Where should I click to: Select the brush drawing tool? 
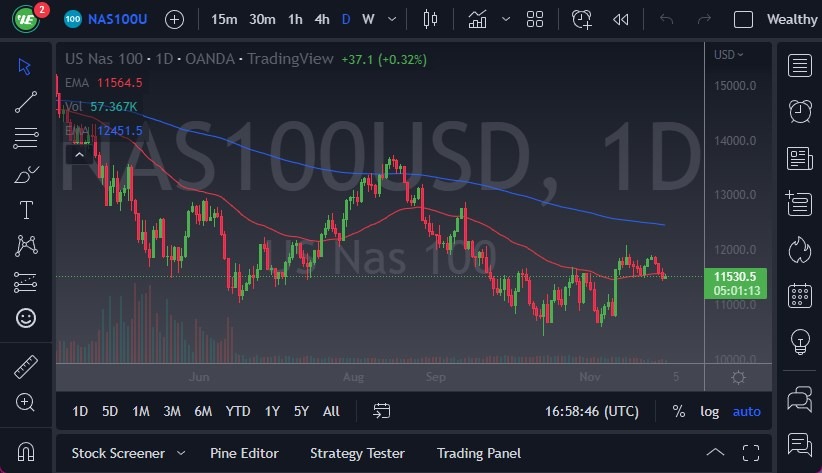point(25,174)
